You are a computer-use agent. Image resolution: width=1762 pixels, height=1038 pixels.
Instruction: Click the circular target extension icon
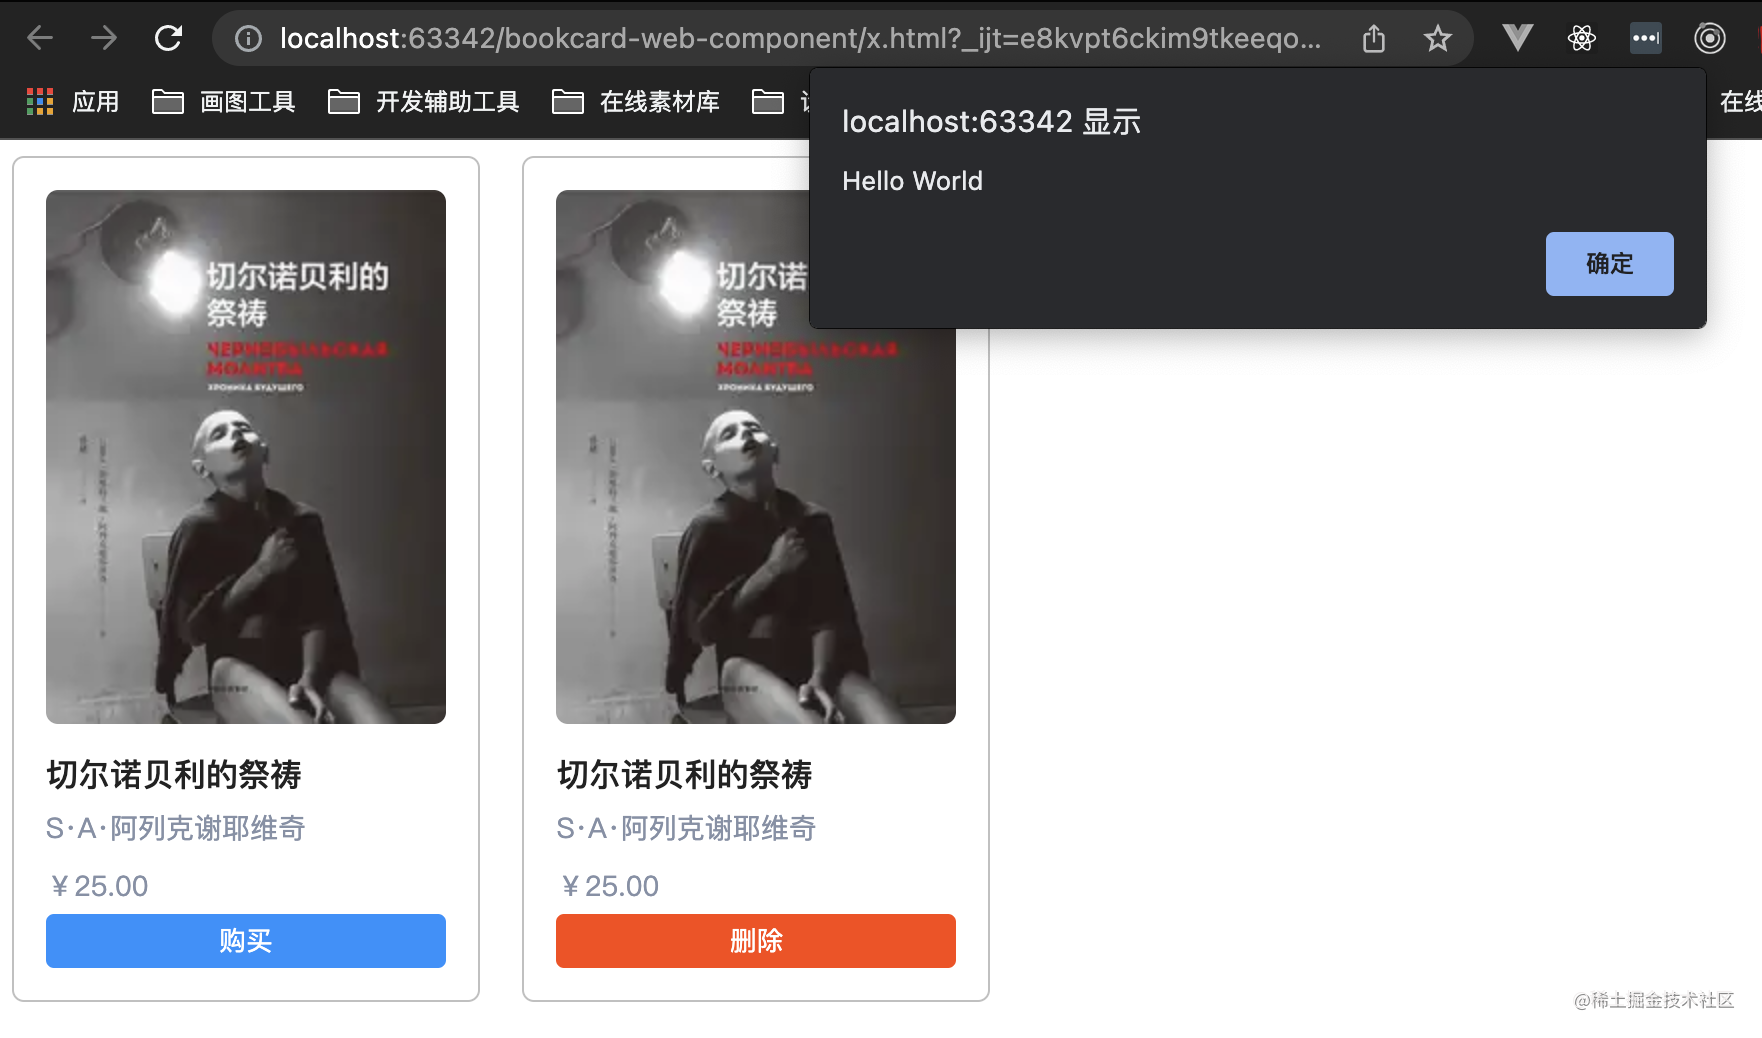click(1710, 38)
